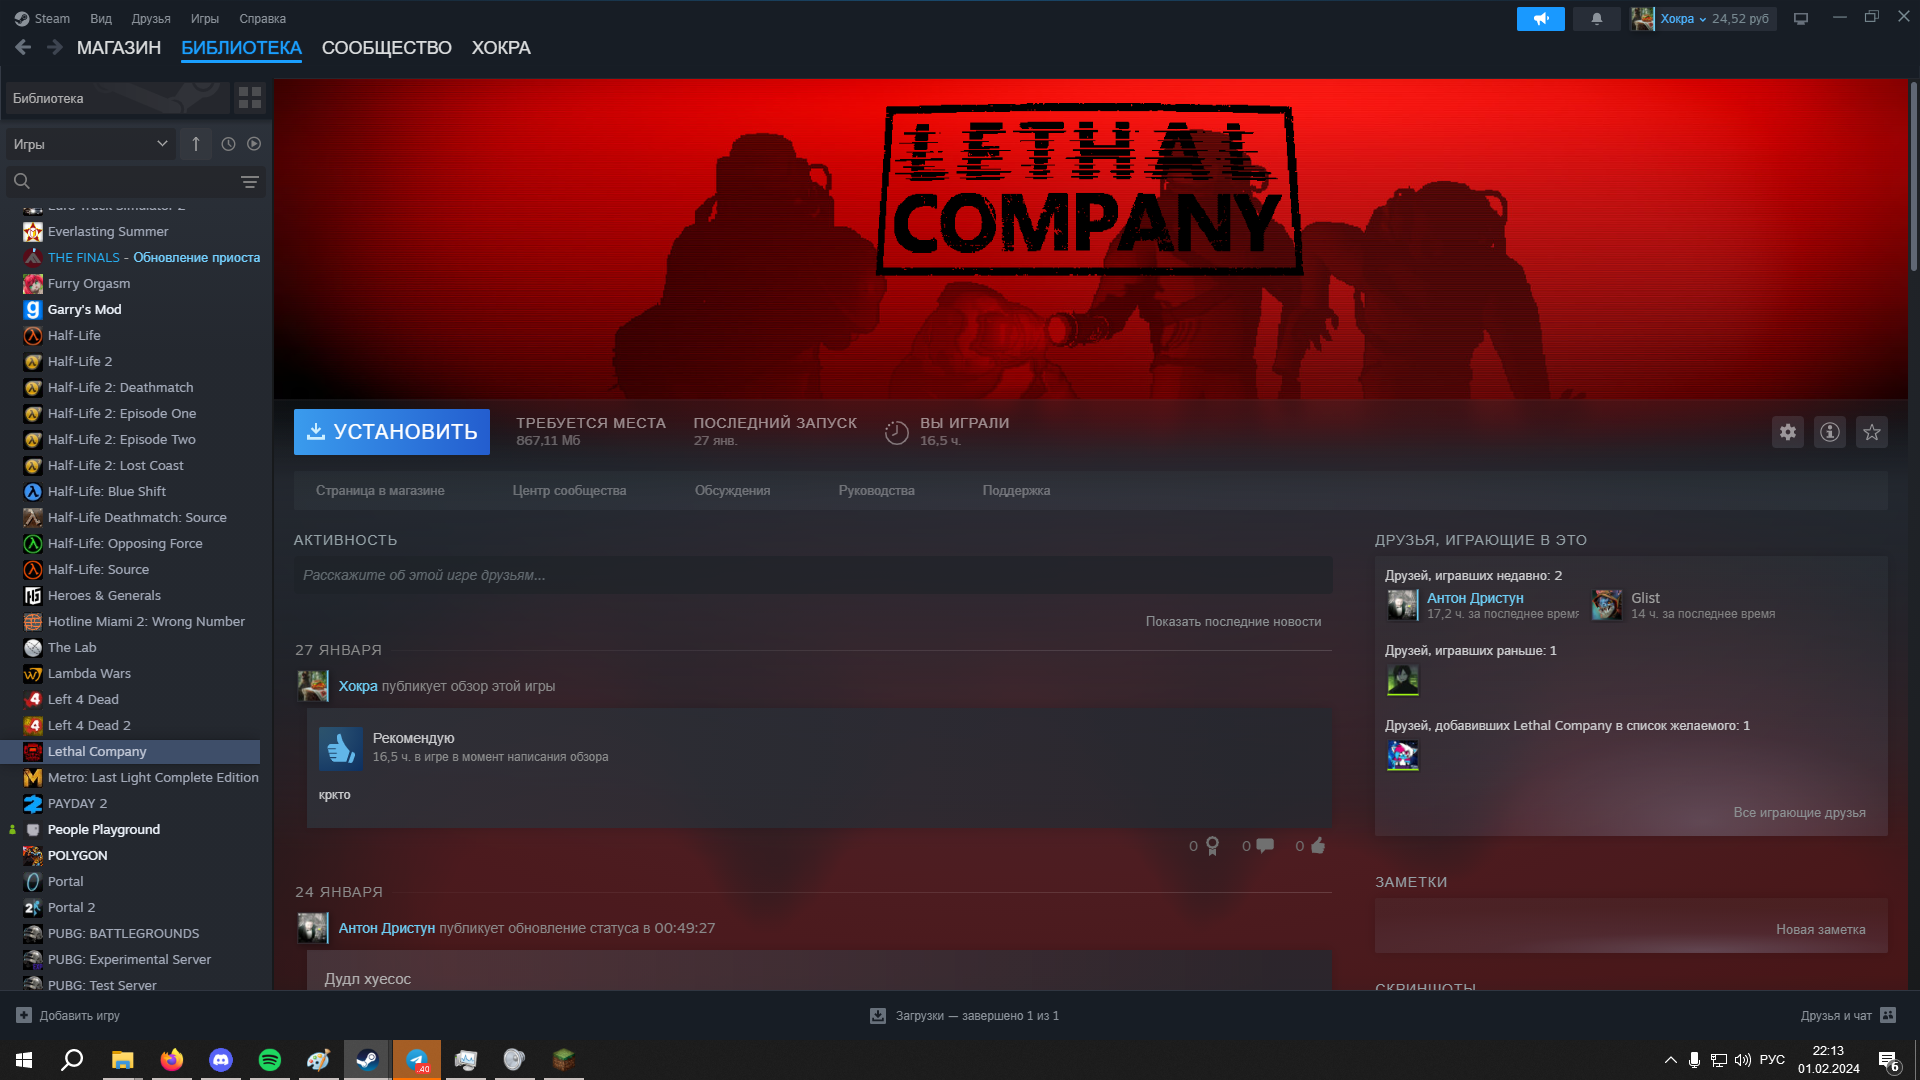Expand the Игры filter dropdown
The image size is (1920, 1080).
click(91, 144)
